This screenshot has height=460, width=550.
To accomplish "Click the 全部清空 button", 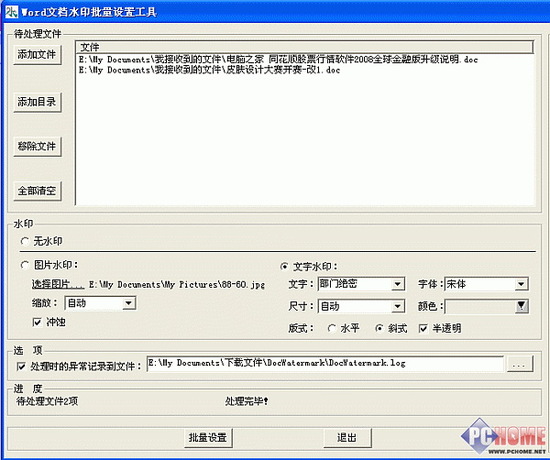I will pyautogui.click(x=37, y=191).
